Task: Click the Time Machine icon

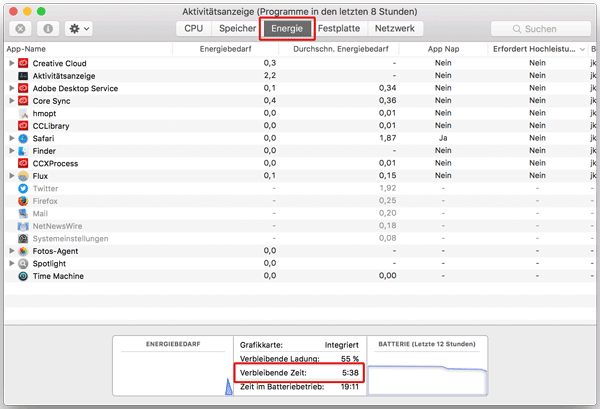Action: (x=23, y=276)
